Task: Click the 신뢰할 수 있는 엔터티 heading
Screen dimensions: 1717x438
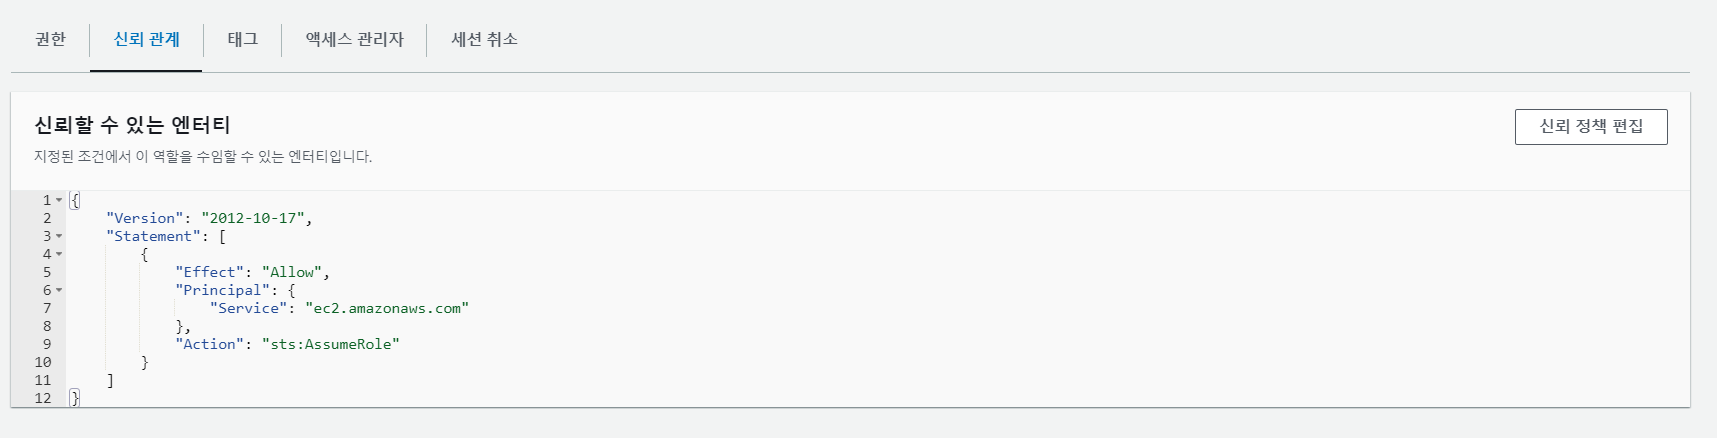Action: (x=132, y=125)
